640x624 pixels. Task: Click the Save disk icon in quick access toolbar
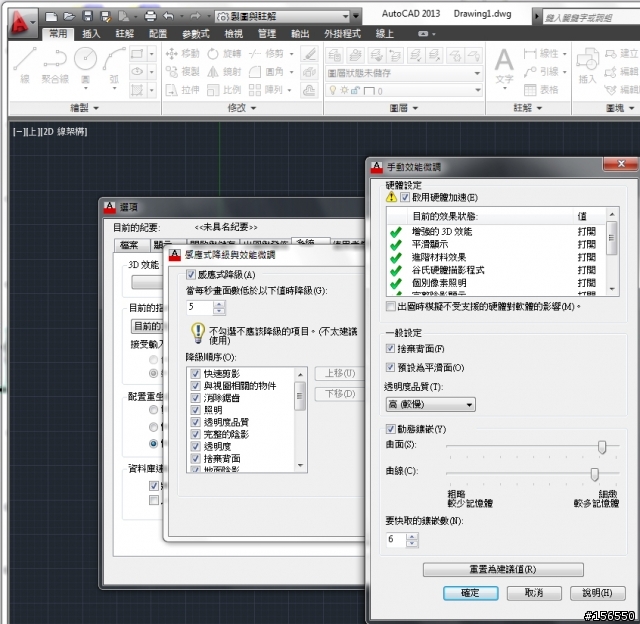[87, 16]
